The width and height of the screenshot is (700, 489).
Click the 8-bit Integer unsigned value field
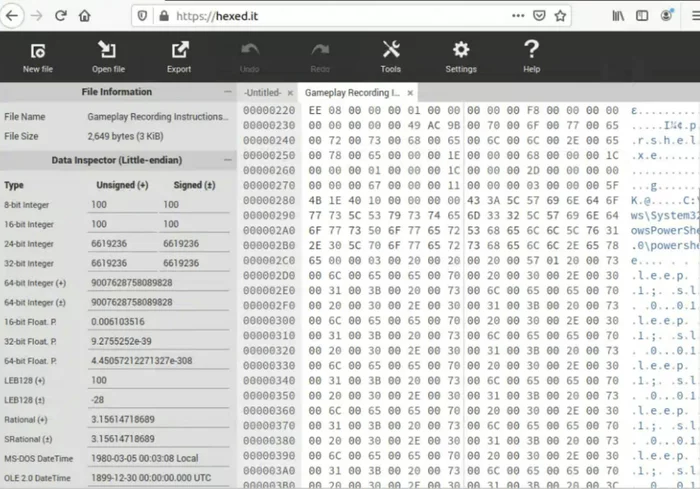122,205
